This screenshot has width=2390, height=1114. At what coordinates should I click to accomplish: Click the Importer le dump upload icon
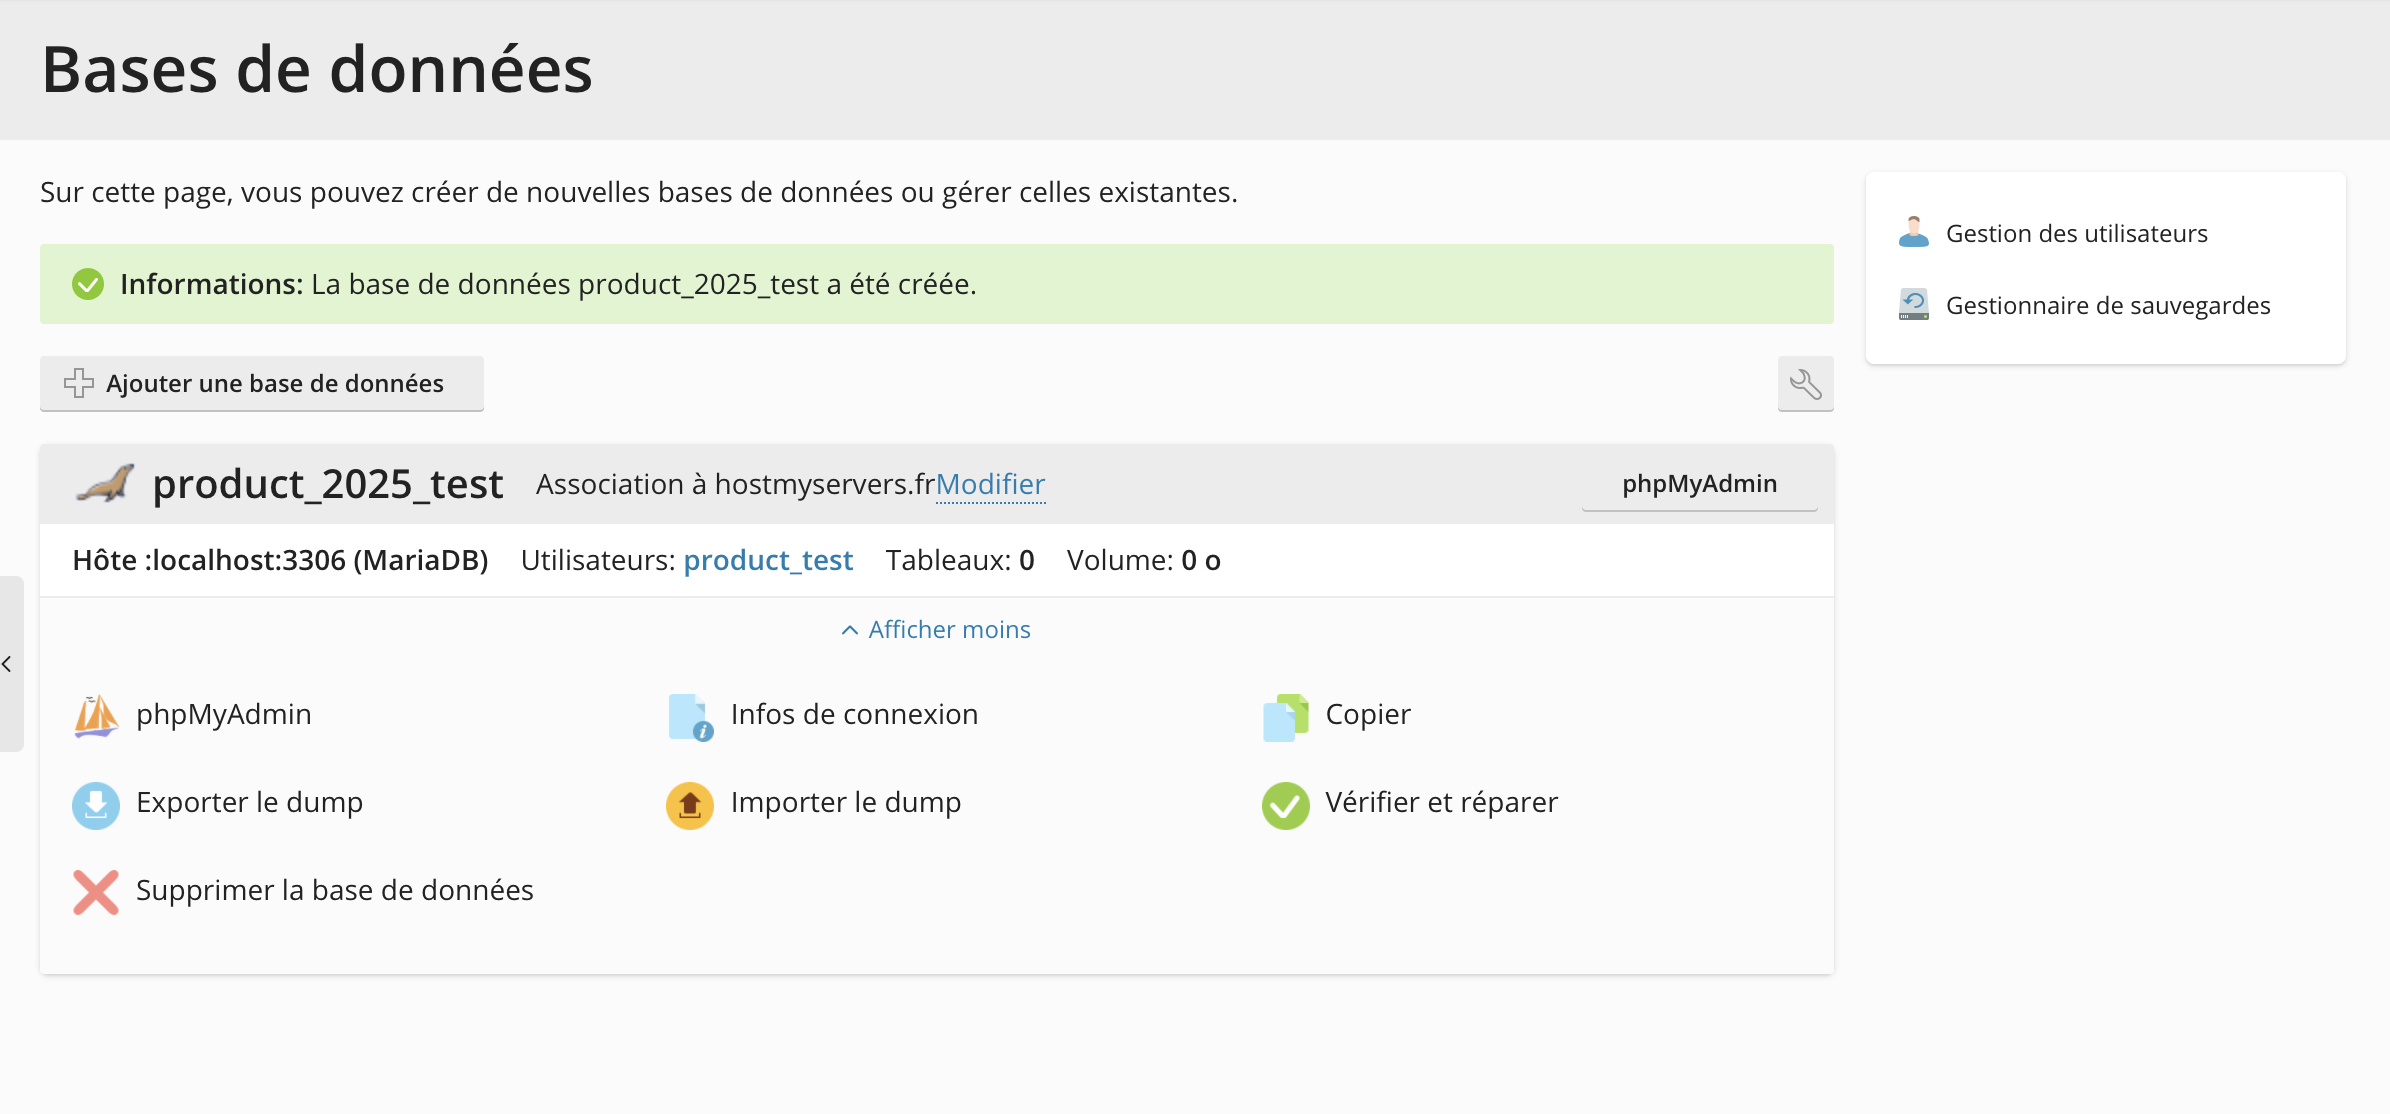(x=688, y=804)
